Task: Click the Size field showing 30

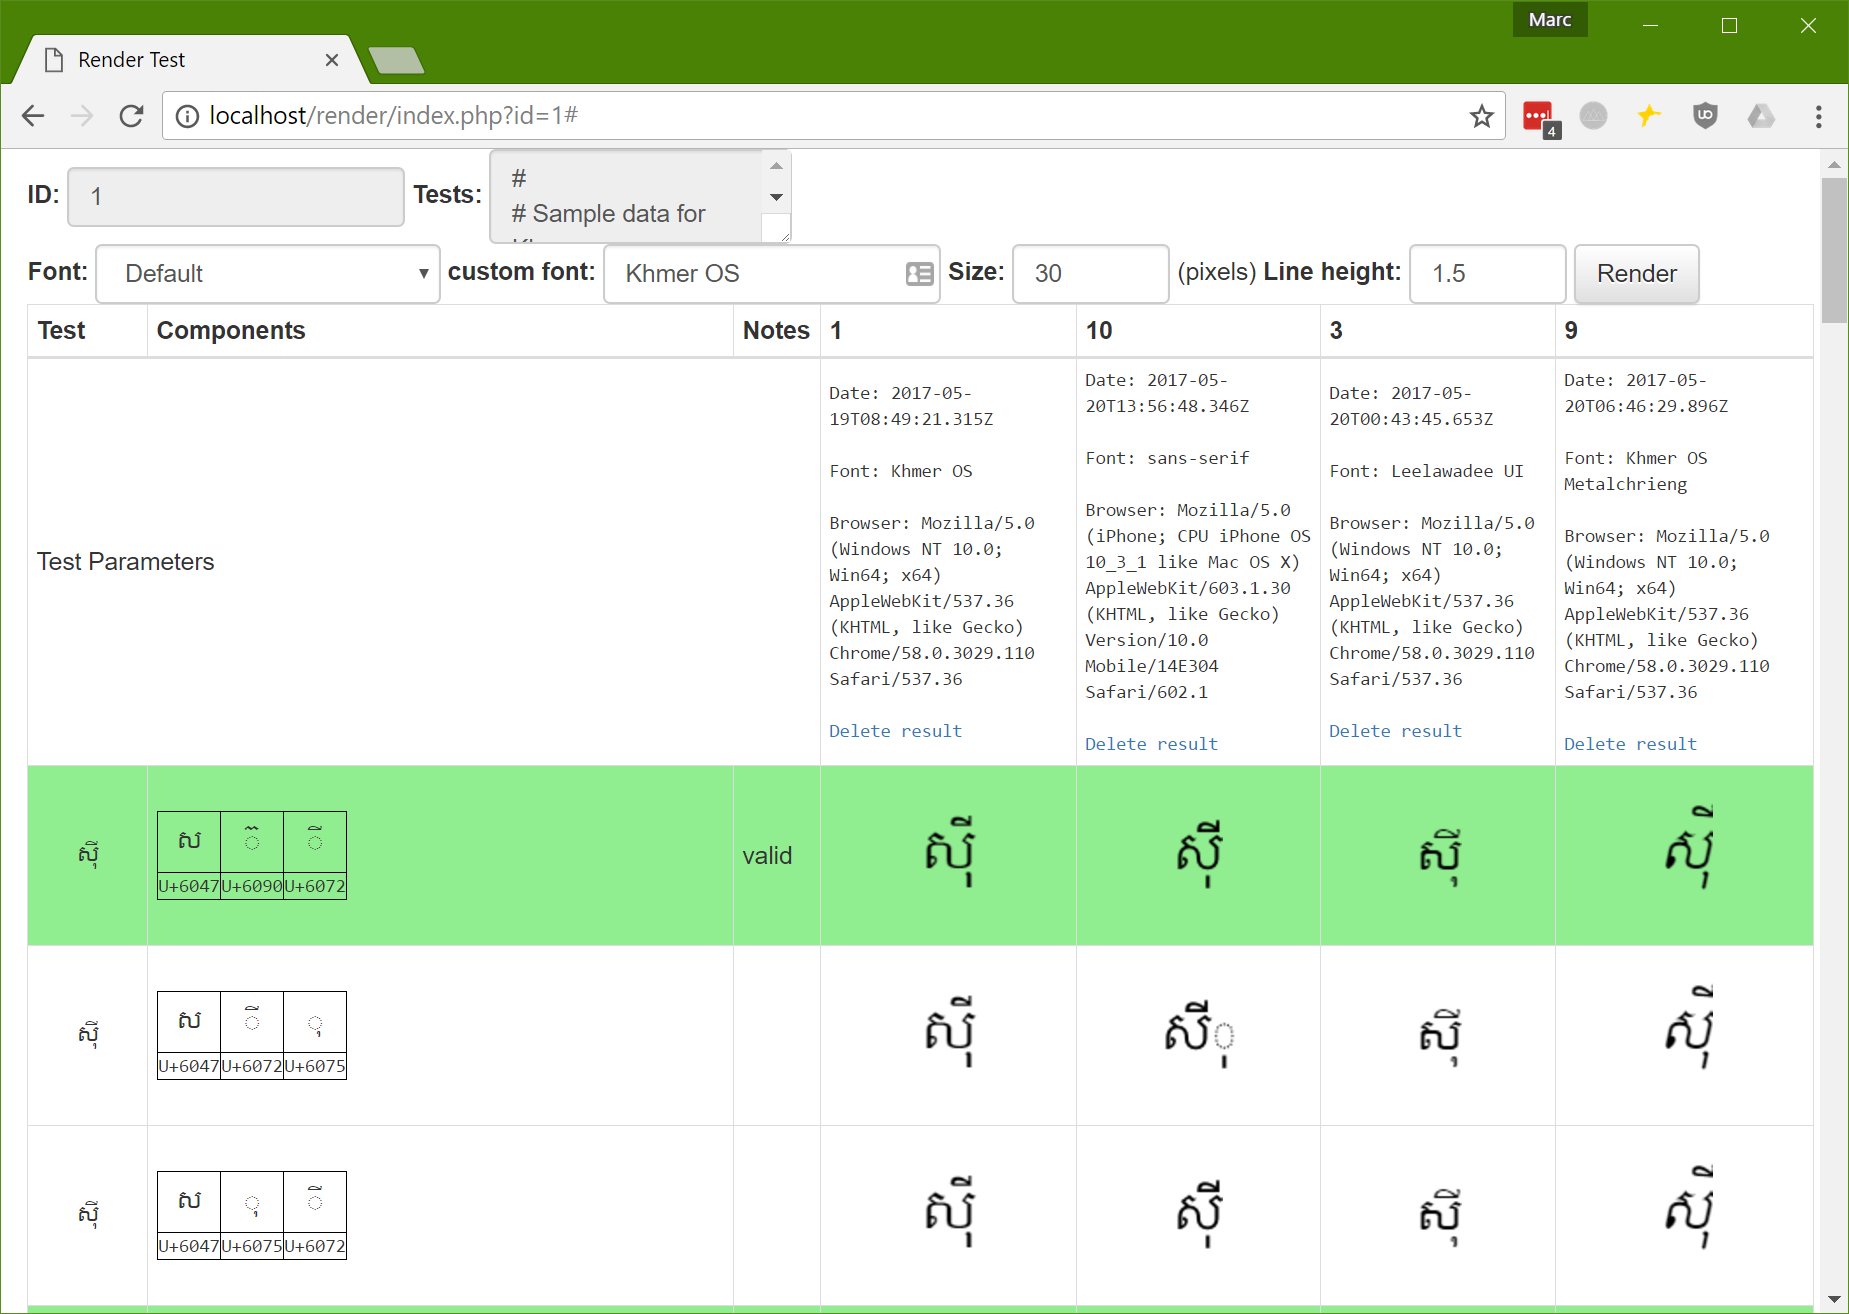Action: click(x=1091, y=274)
